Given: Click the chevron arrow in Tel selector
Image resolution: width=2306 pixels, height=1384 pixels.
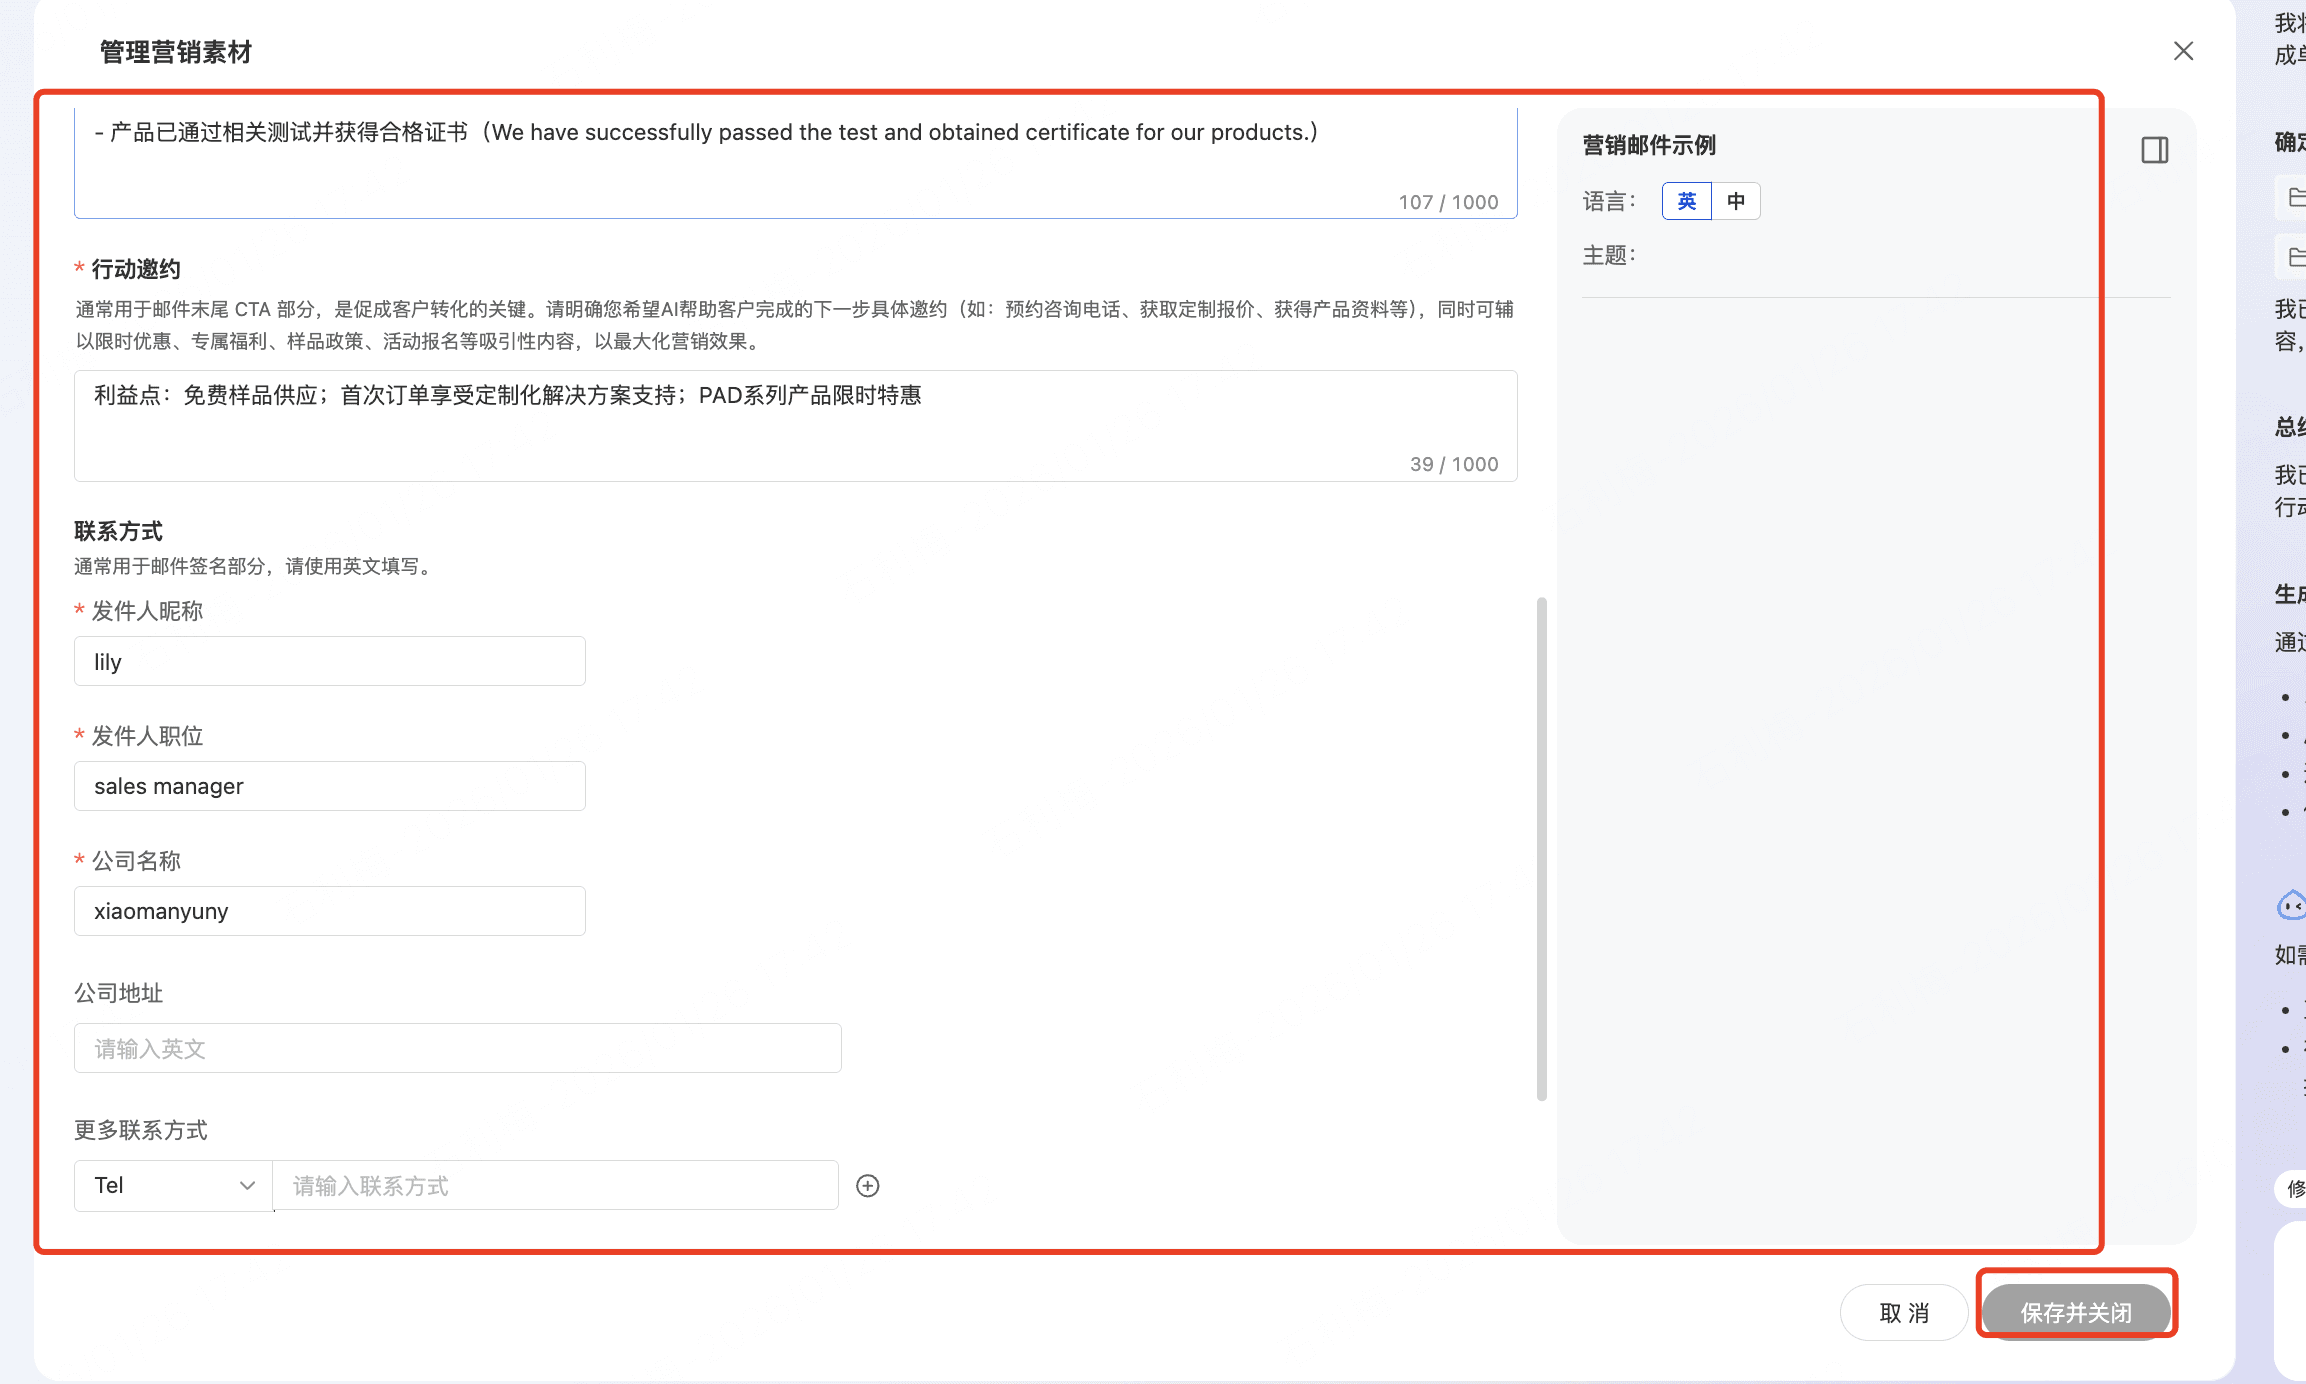Looking at the screenshot, I should pyautogui.click(x=247, y=1185).
